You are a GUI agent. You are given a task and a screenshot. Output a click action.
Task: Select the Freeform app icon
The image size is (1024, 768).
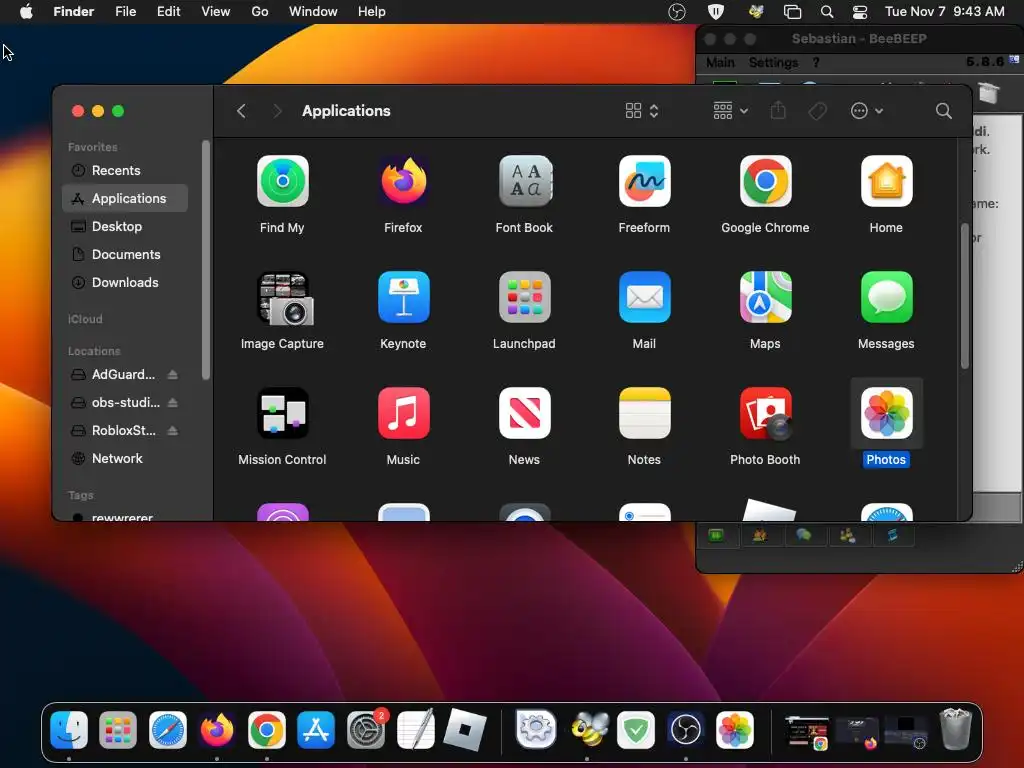[645, 182]
